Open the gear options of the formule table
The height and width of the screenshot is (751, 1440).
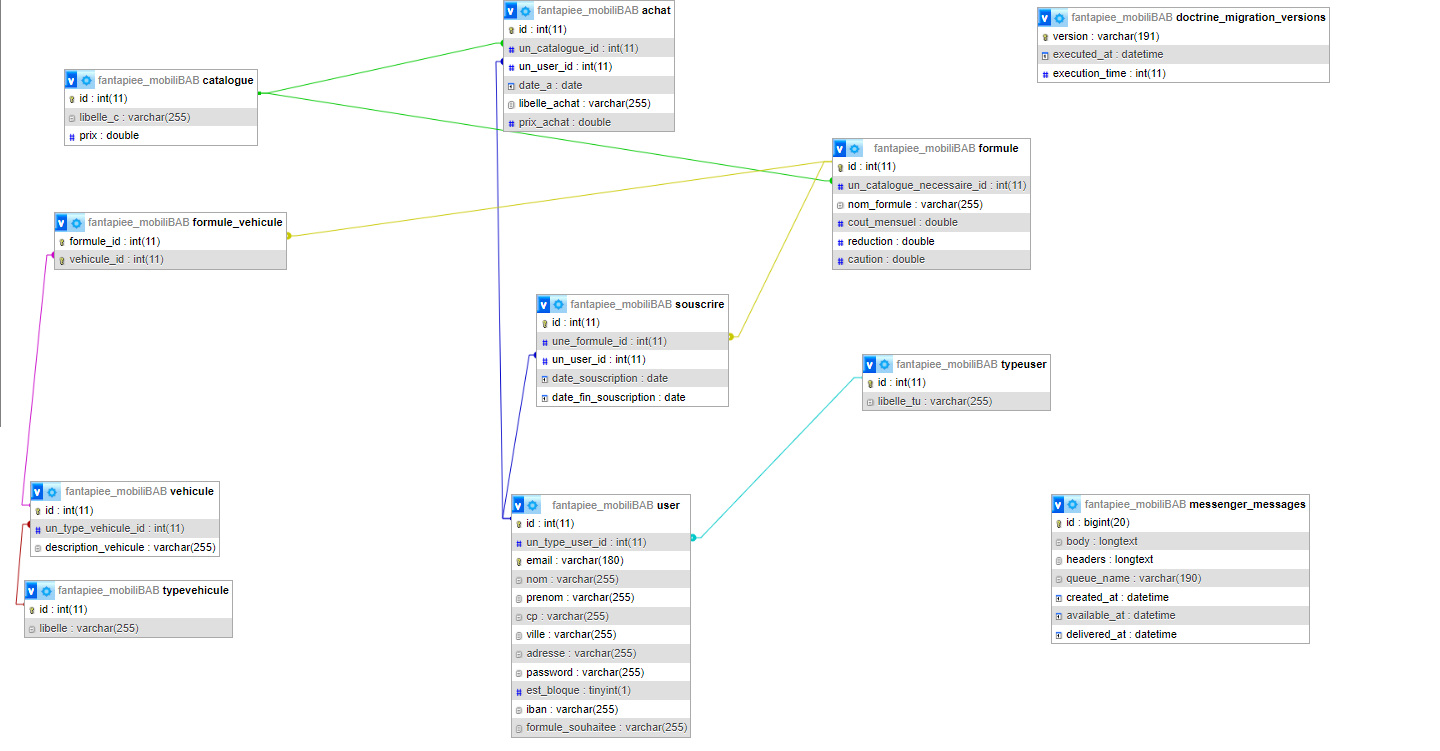point(856,148)
